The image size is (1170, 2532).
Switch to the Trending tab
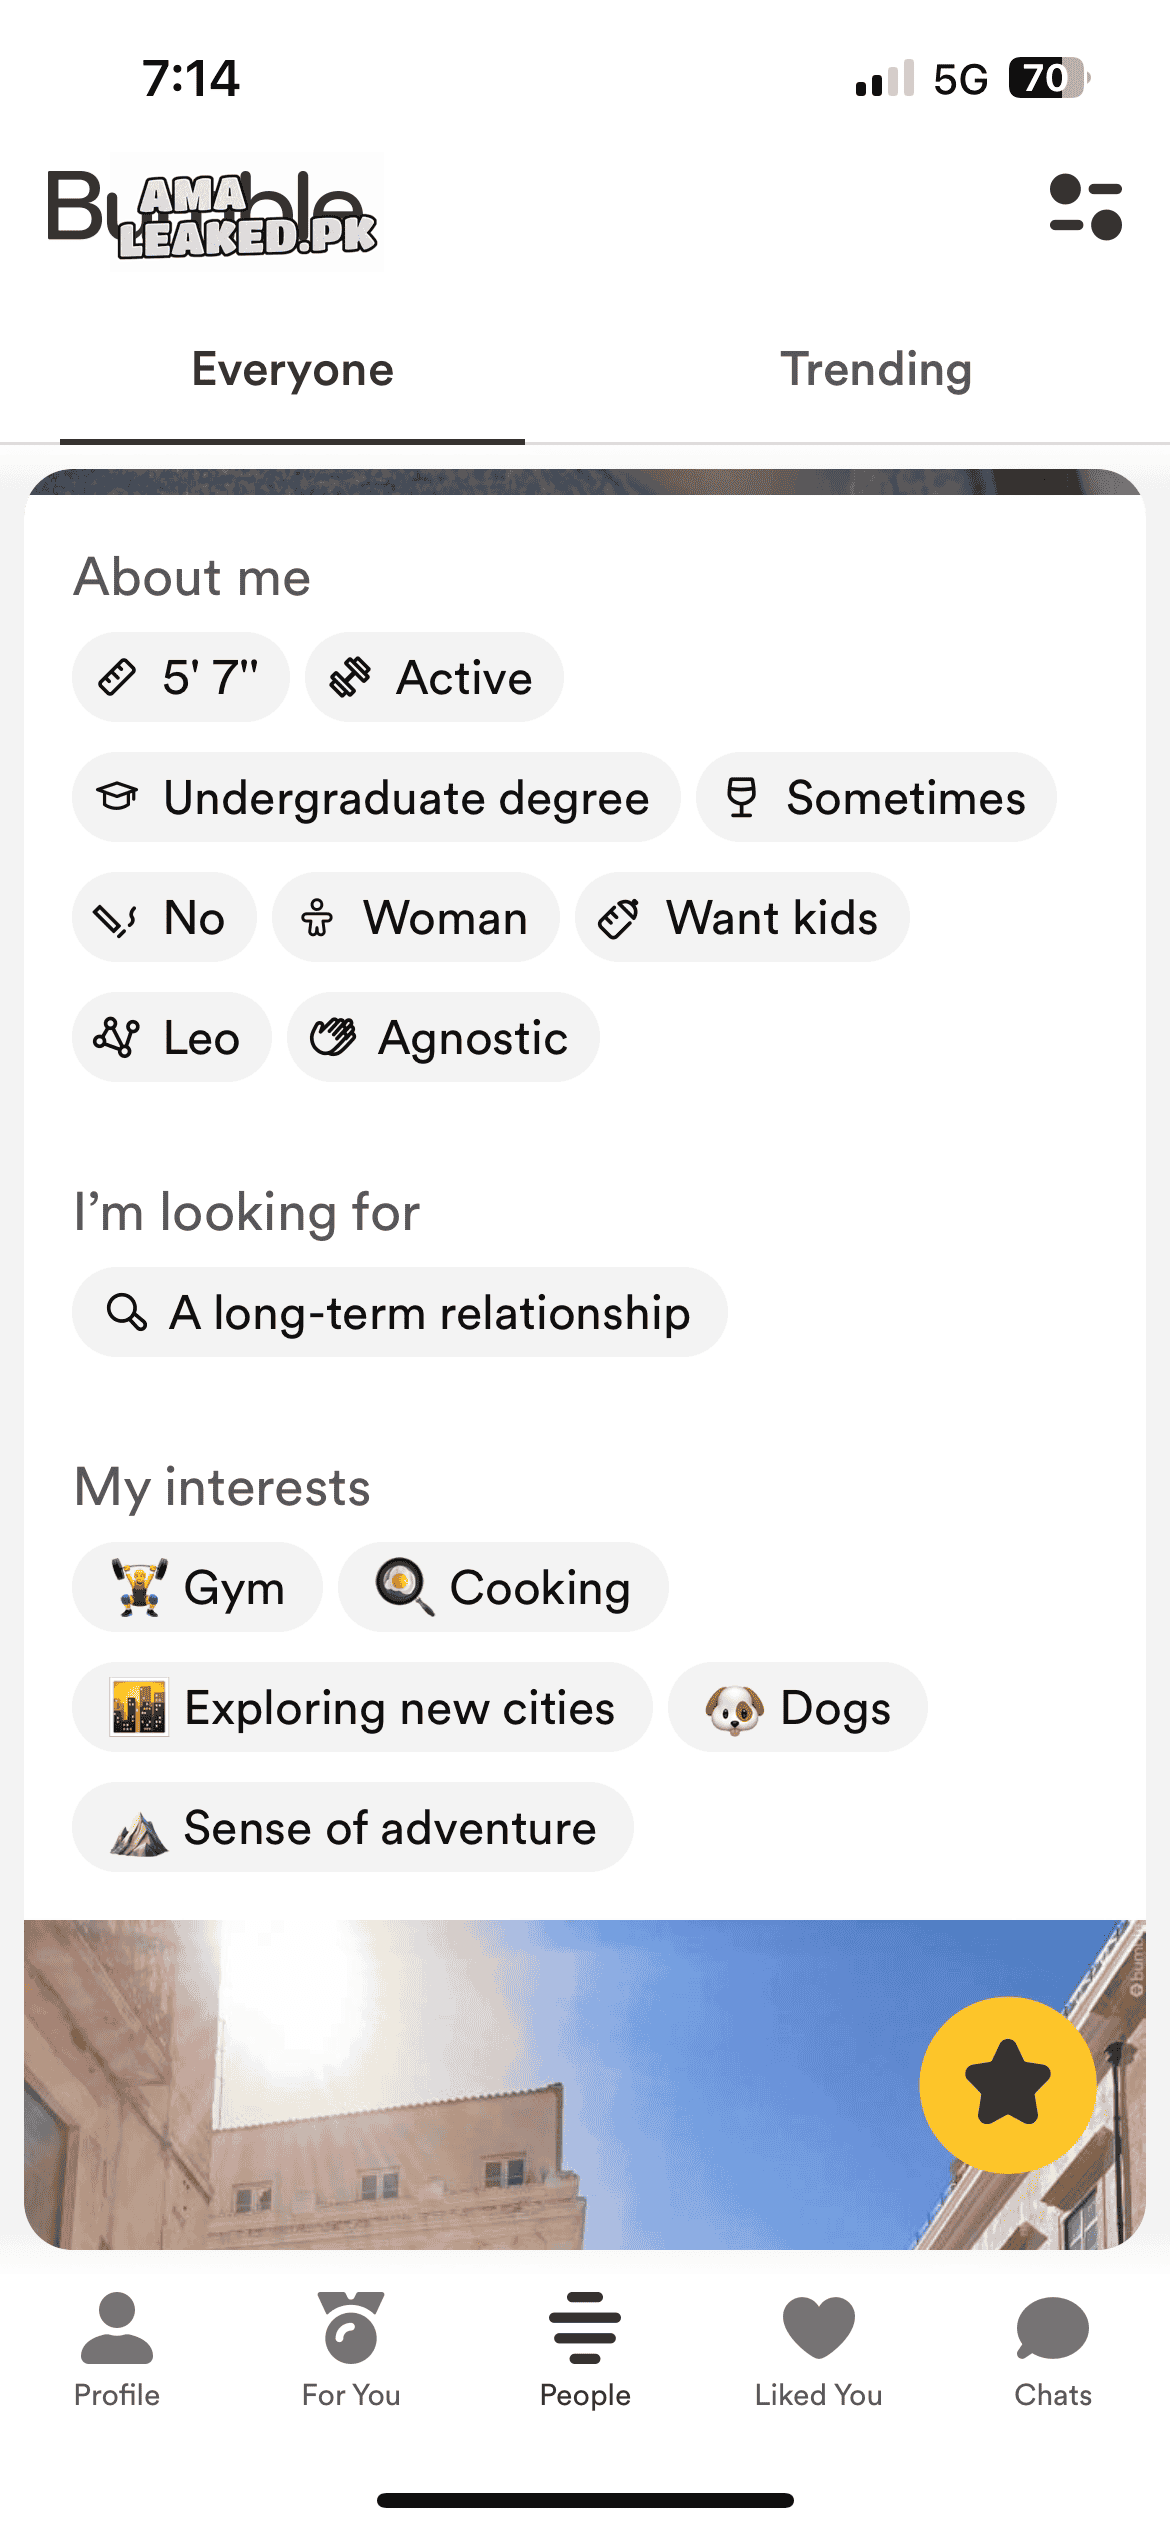876,370
